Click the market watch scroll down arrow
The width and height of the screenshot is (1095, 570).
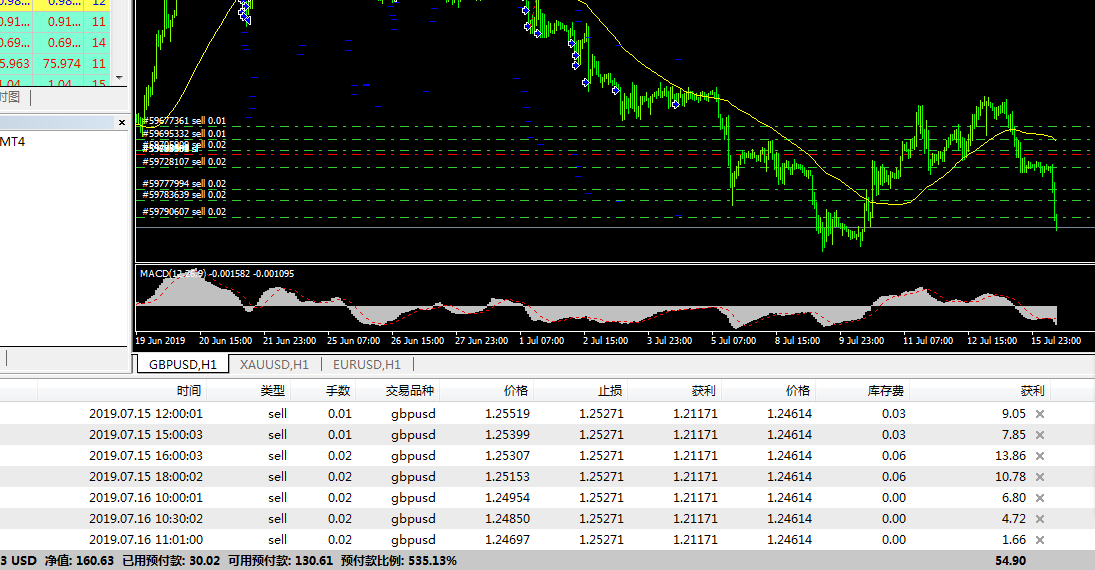[119, 78]
